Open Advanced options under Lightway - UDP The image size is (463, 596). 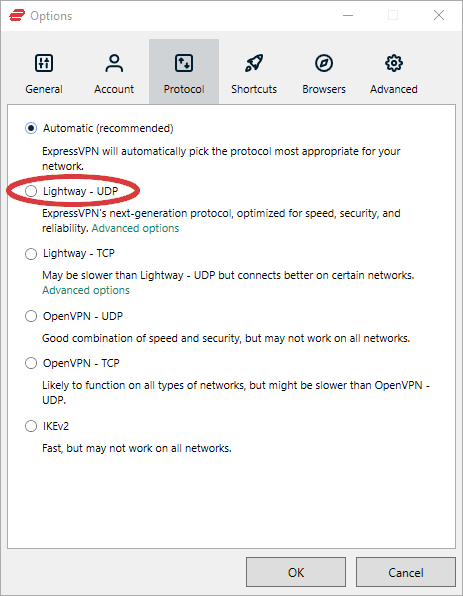[x=135, y=228]
